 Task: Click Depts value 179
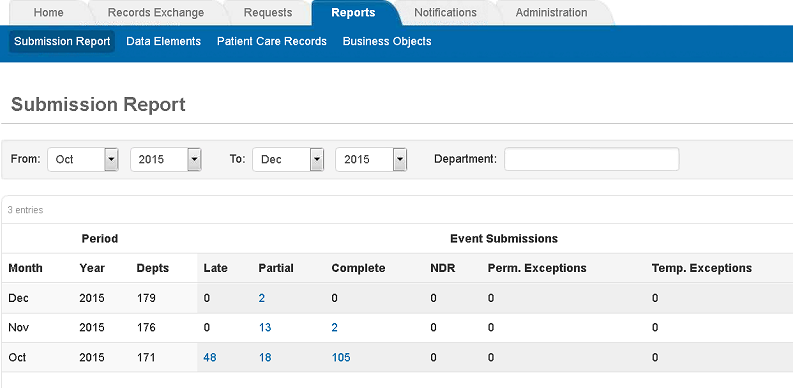pyautogui.click(x=146, y=298)
